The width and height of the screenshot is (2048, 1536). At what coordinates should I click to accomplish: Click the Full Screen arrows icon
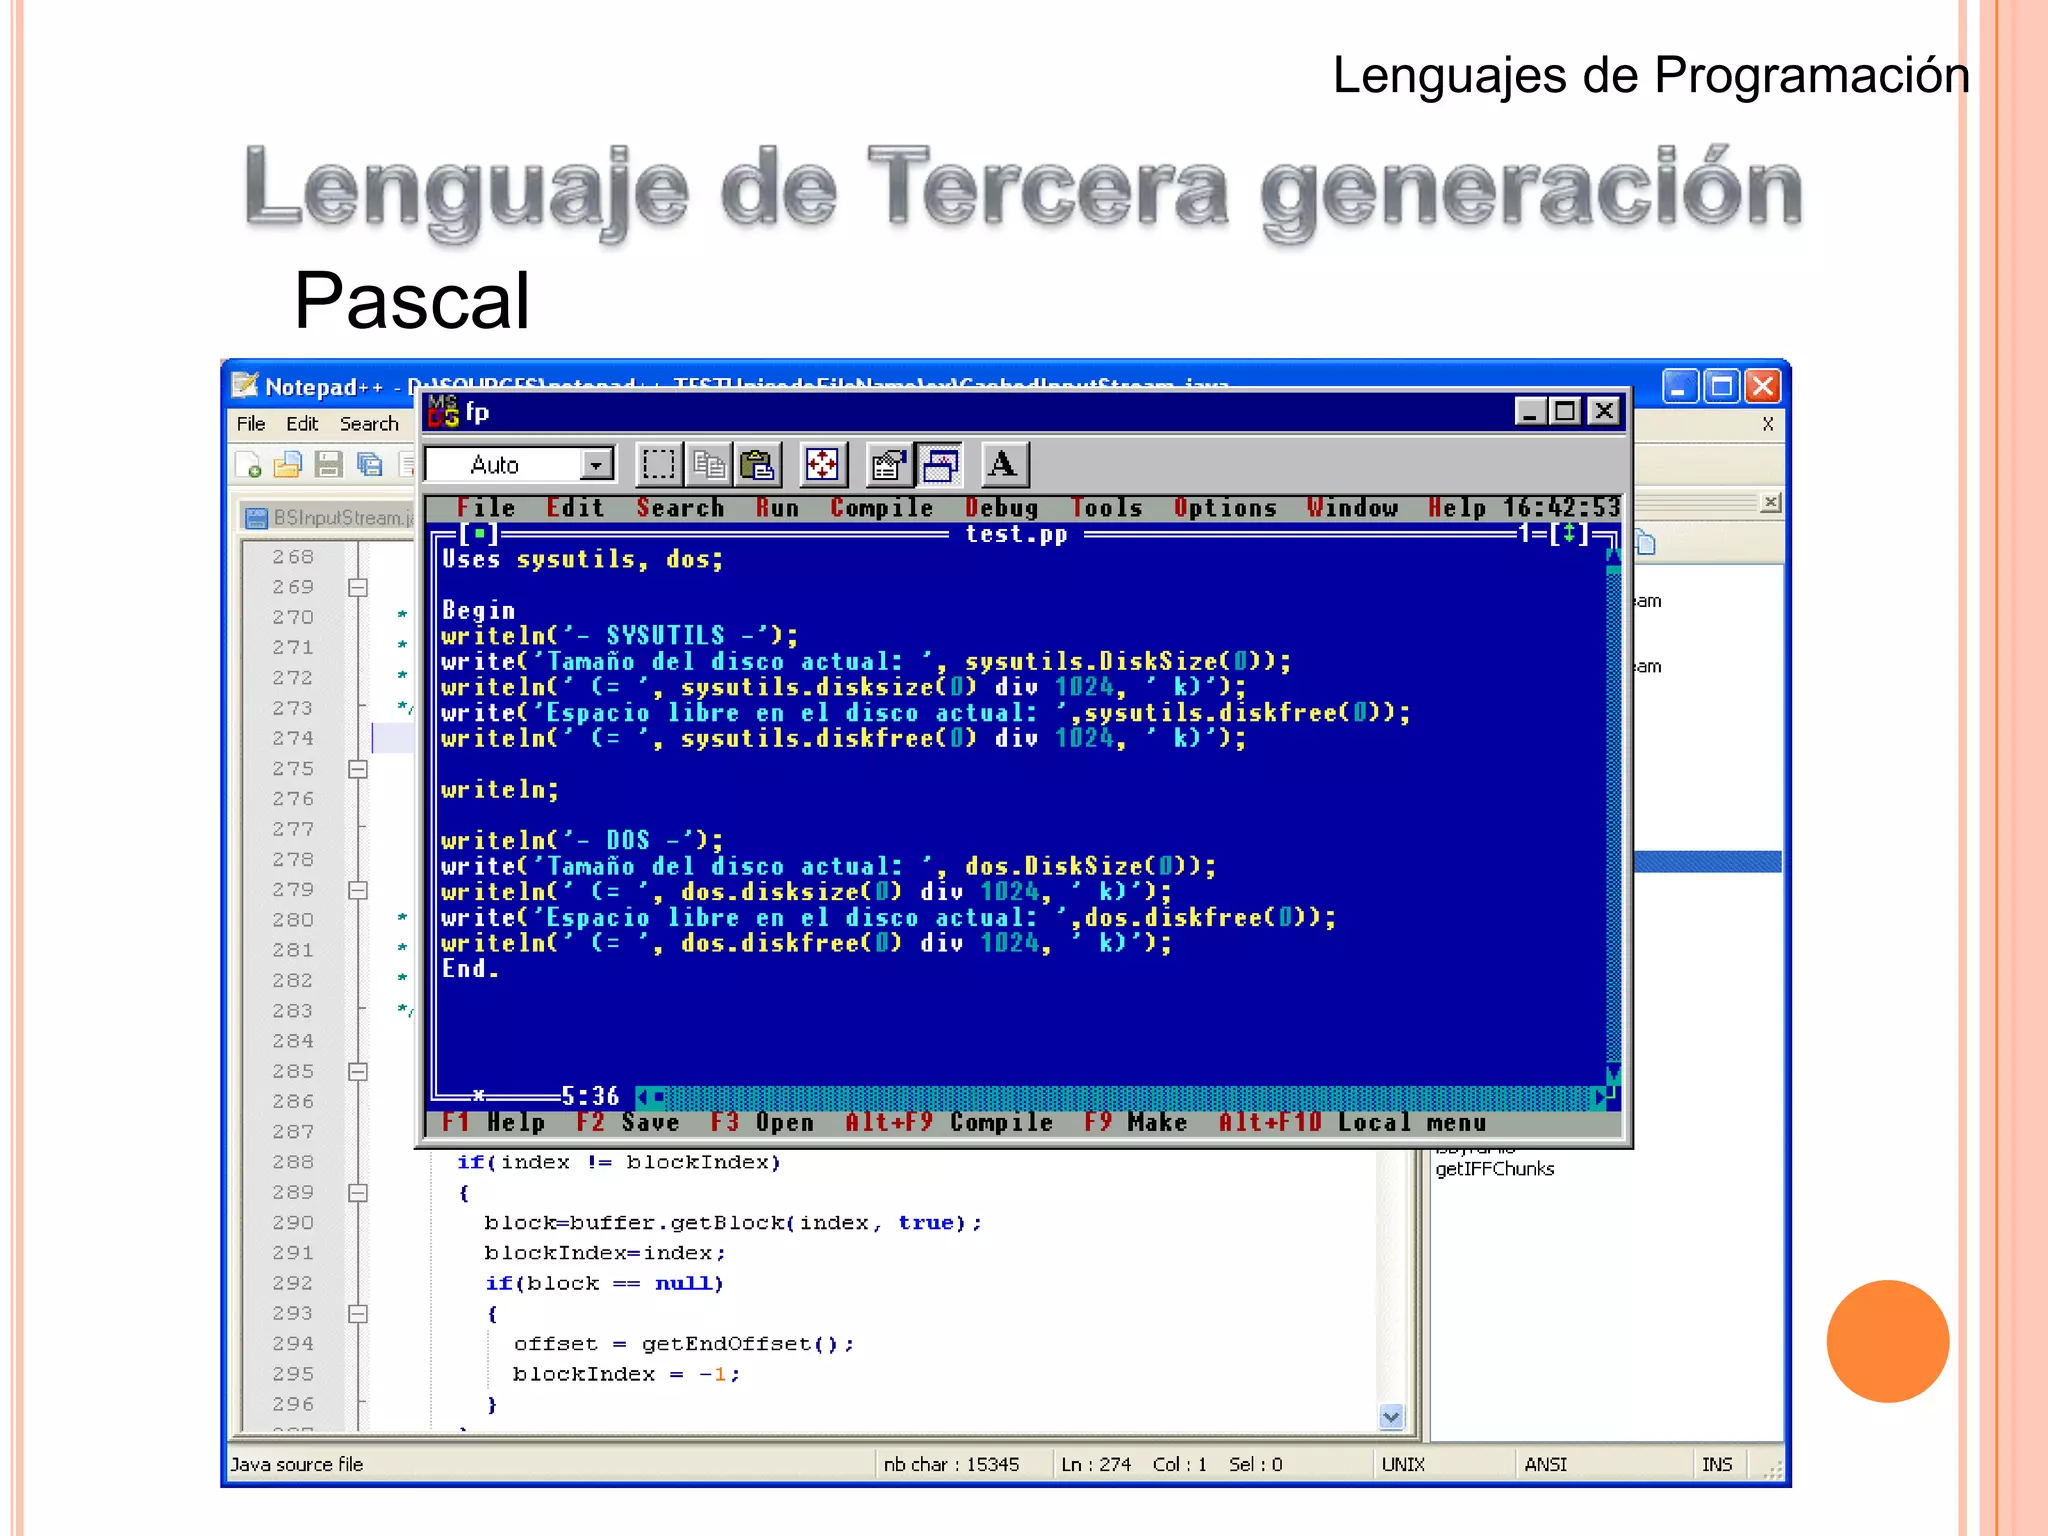822,465
